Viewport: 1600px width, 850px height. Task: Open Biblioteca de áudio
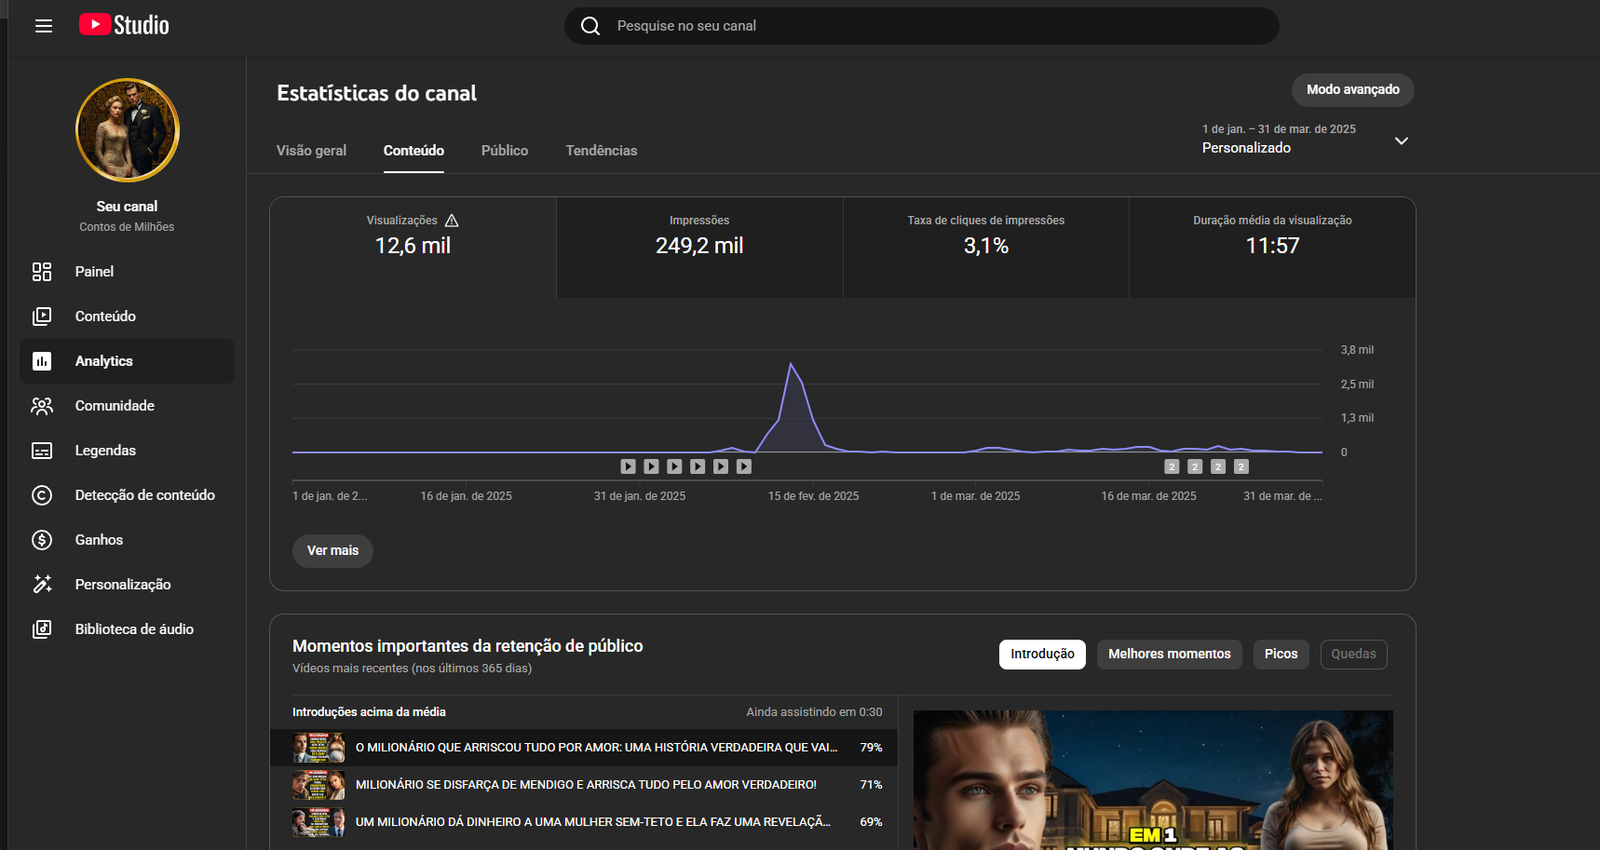pyautogui.click(x=134, y=629)
